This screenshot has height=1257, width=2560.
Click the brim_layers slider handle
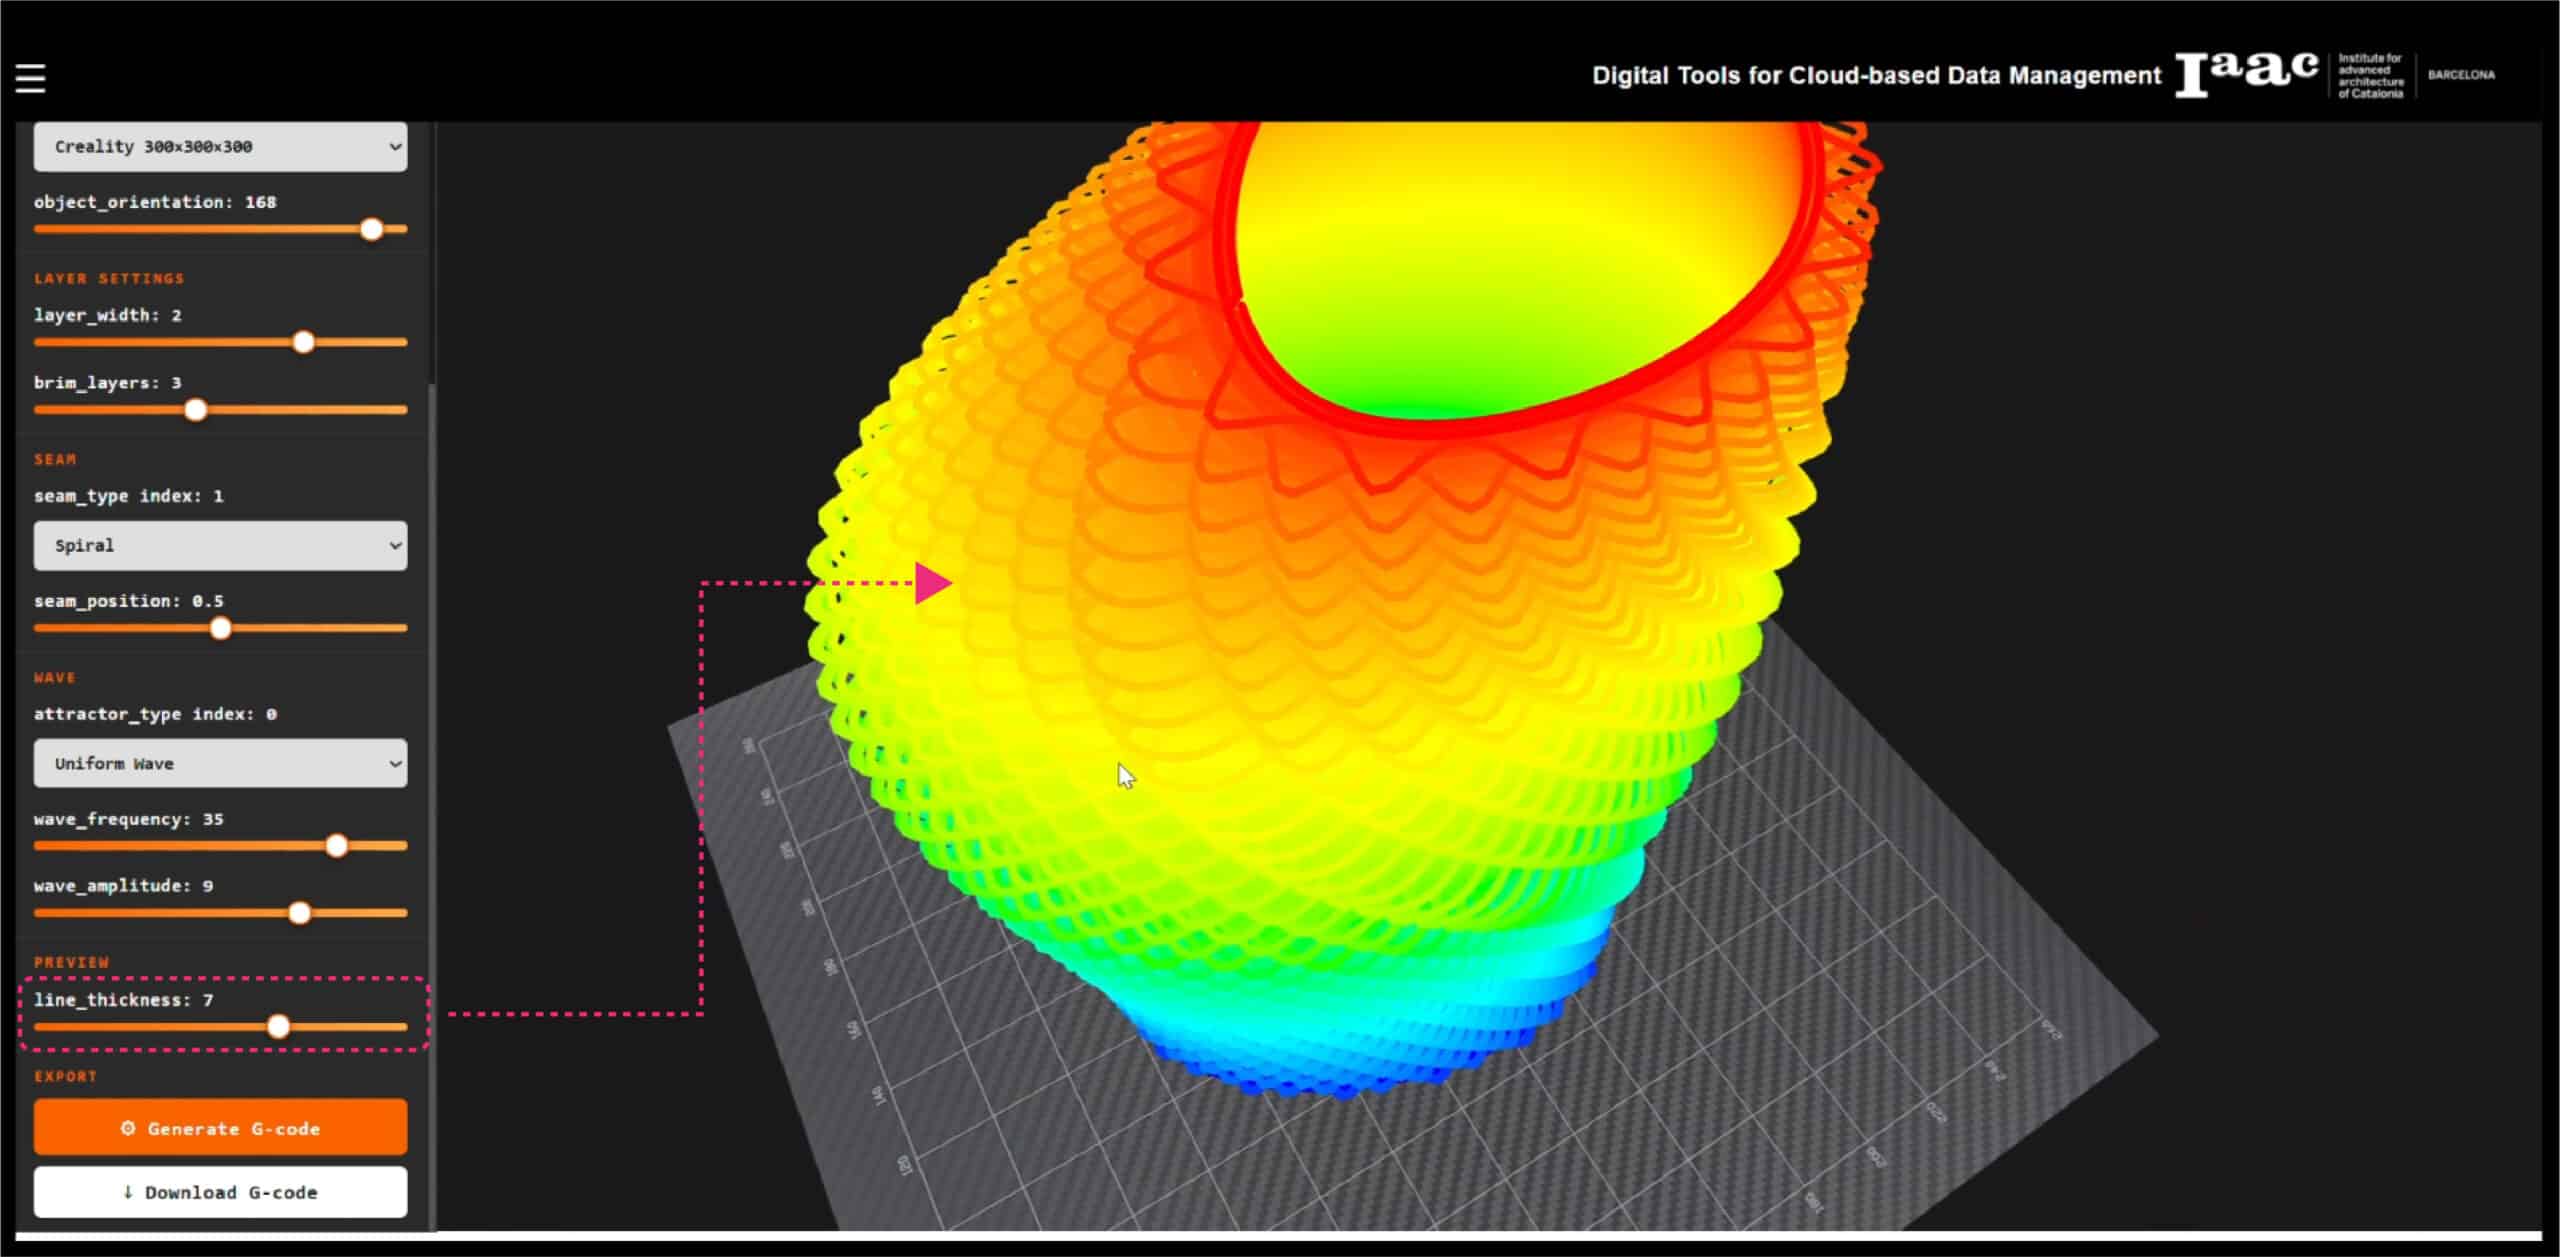tap(196, 410)
